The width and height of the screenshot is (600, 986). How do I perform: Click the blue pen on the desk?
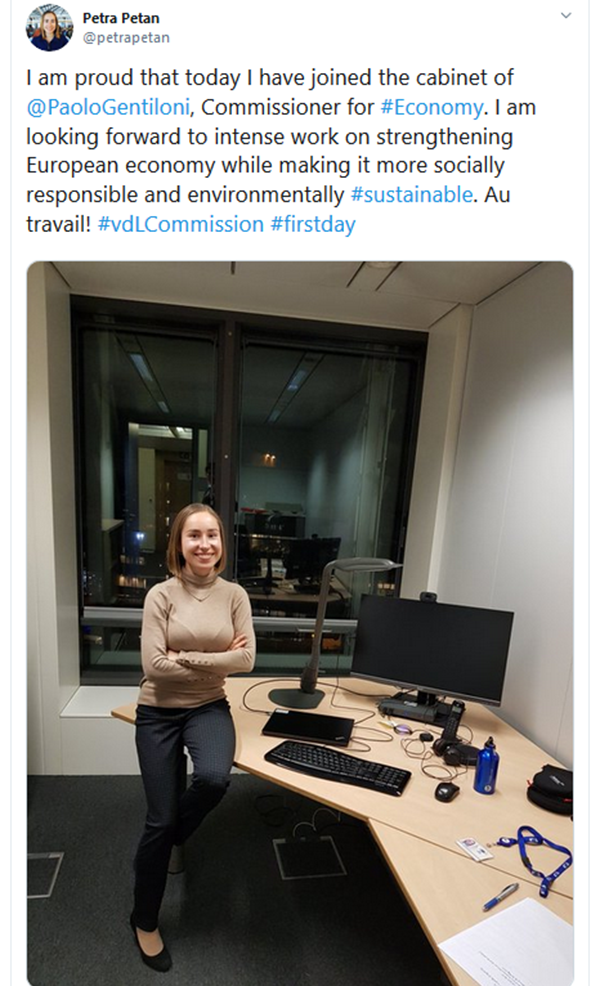(501, 897)
